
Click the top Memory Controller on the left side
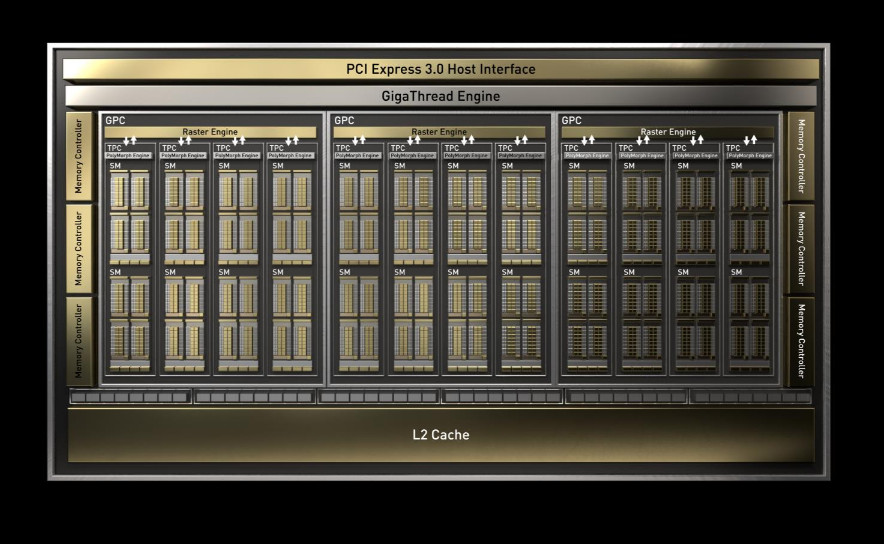point(79,156)
